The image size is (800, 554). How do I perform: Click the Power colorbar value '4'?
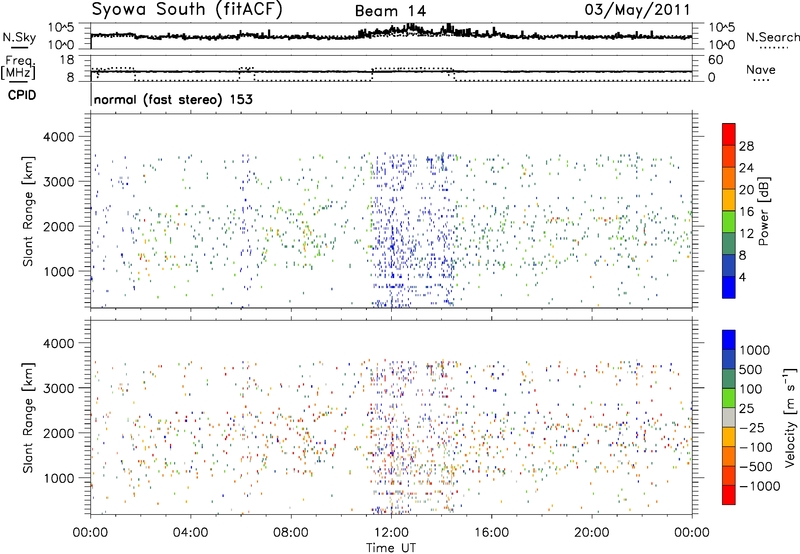[x=744, y=278]
